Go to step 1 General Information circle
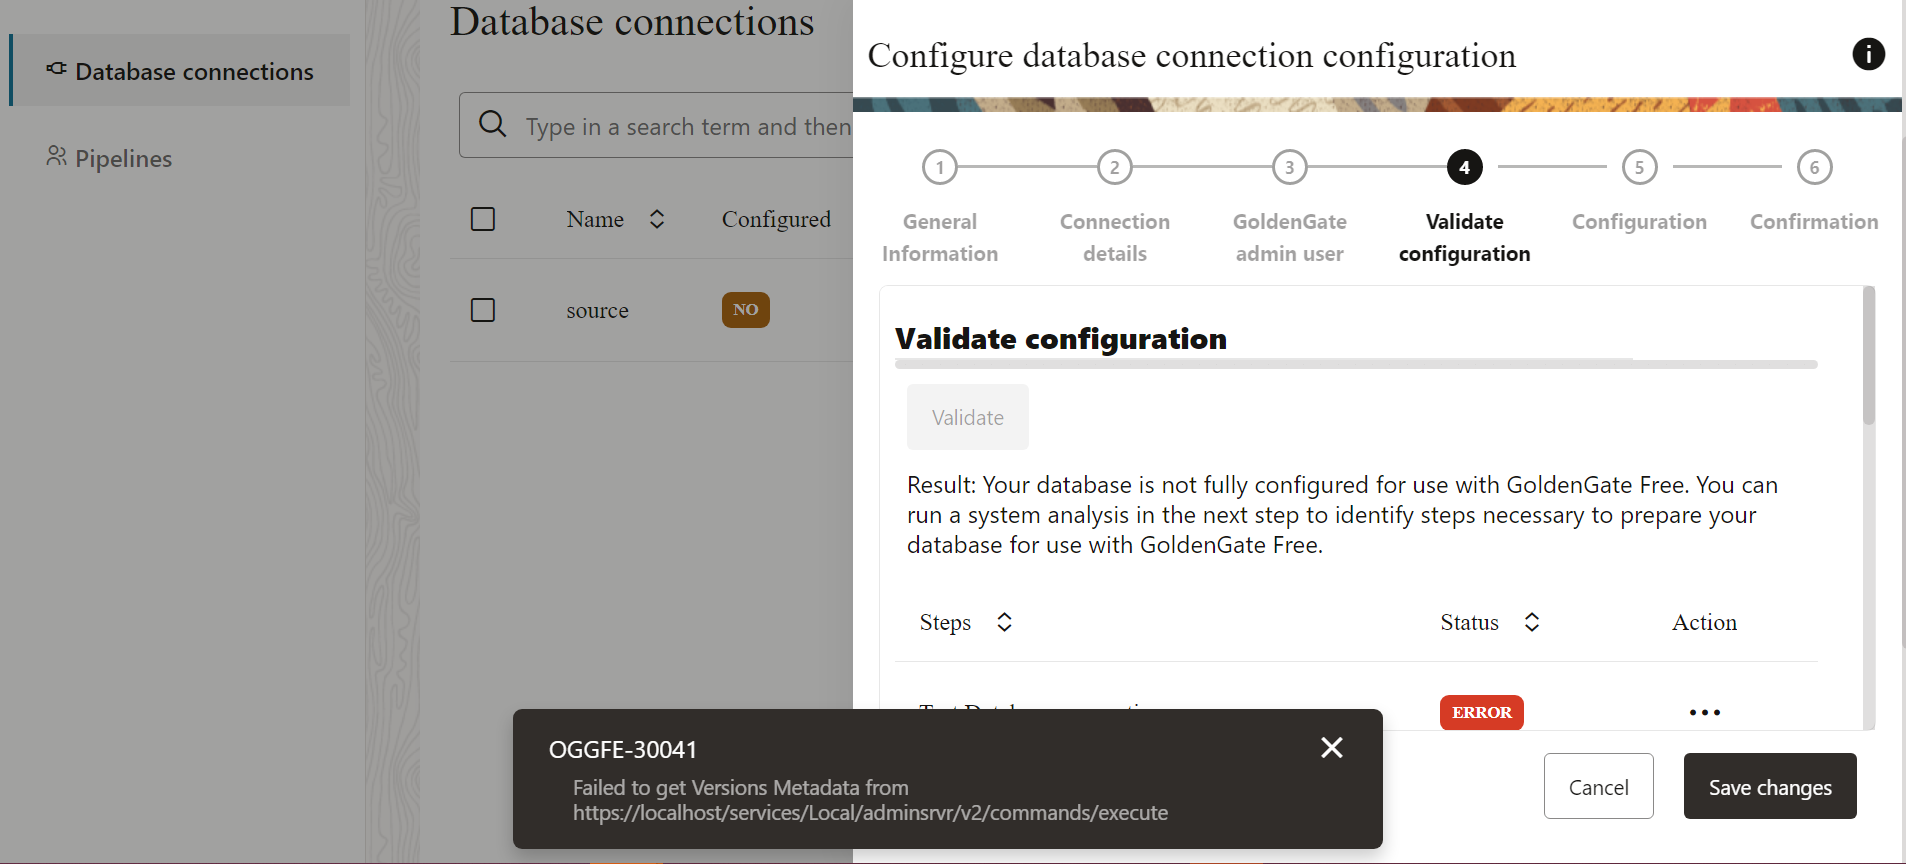Image resolution: width=1906 pixels, height=864 pixels. coord(939,167)
